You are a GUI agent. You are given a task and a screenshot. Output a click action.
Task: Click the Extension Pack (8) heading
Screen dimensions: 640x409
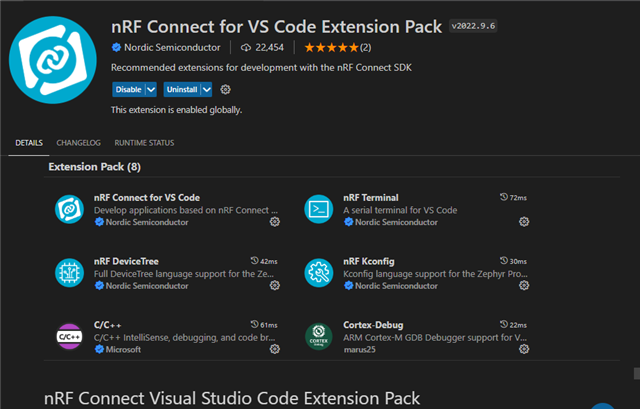click(x=94, y=167)
